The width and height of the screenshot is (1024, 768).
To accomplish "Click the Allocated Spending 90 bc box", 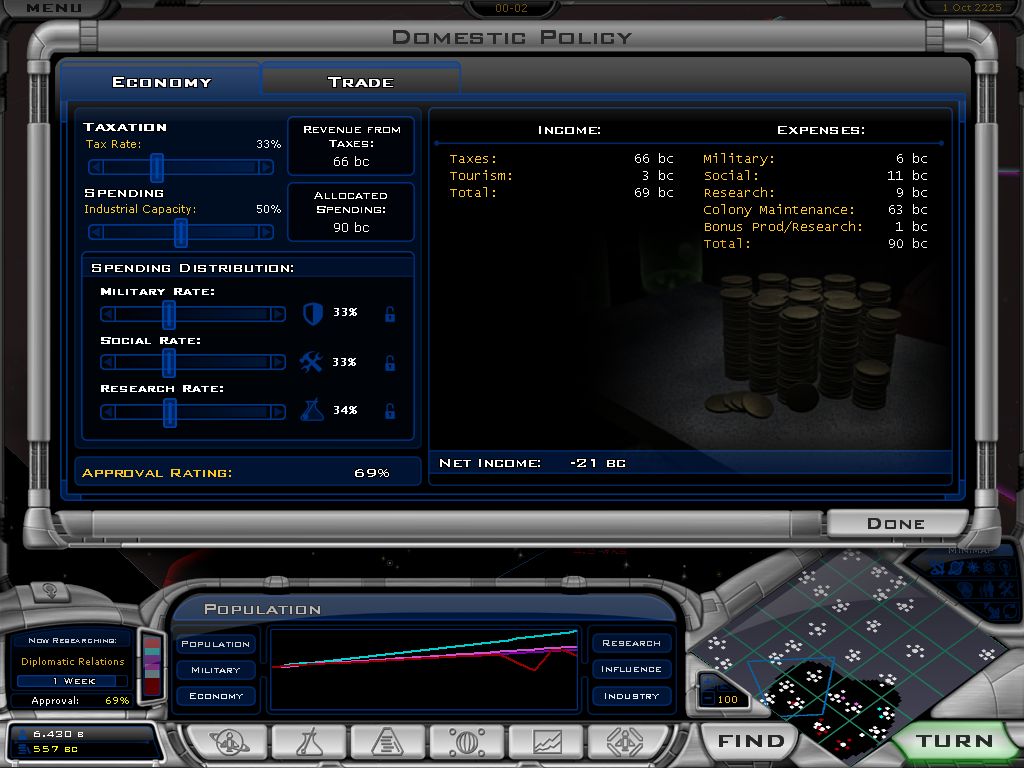I will click(351, 212).
